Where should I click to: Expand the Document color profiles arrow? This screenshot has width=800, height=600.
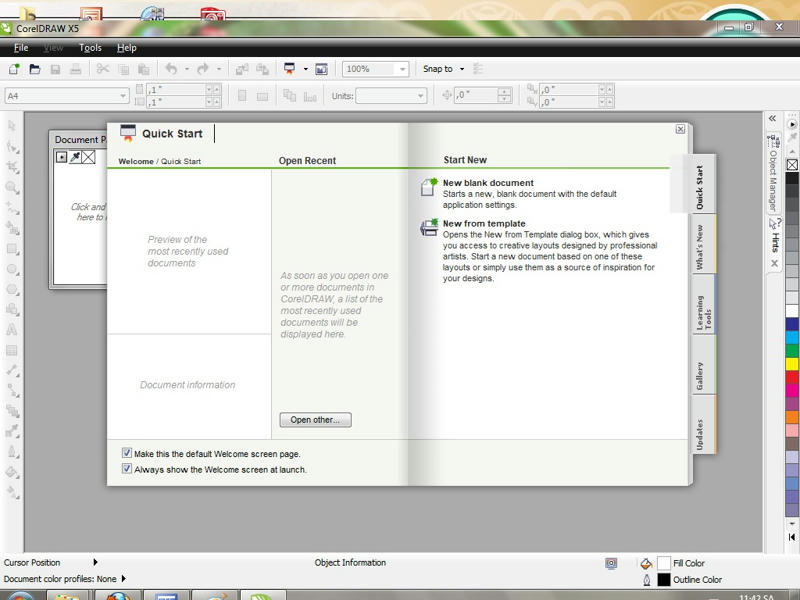tap(123, 578)
